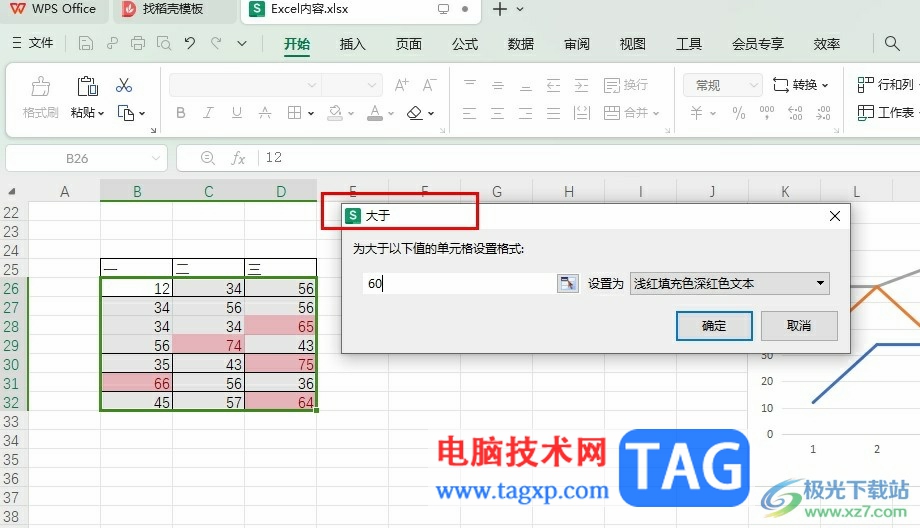Switch to the 数据 data tab
Viewport: 920px width, 528px height.
520,44
